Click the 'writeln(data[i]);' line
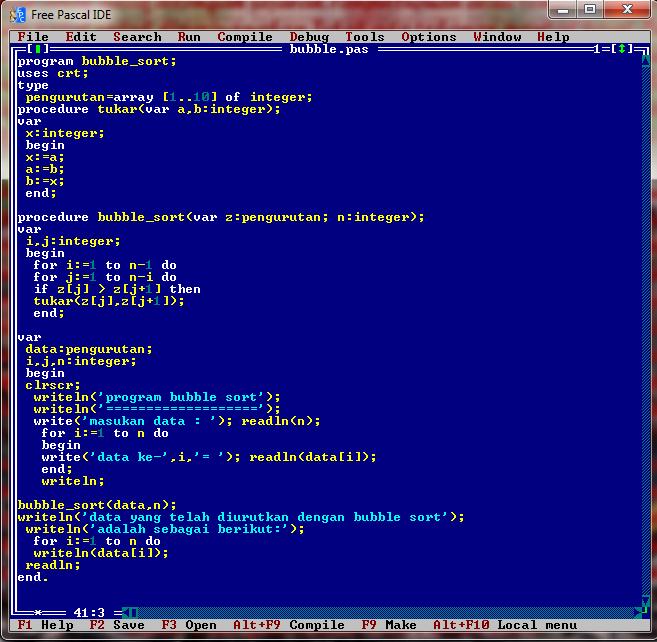The width and height of the screenshot is (657, 642). pos(101,553)
